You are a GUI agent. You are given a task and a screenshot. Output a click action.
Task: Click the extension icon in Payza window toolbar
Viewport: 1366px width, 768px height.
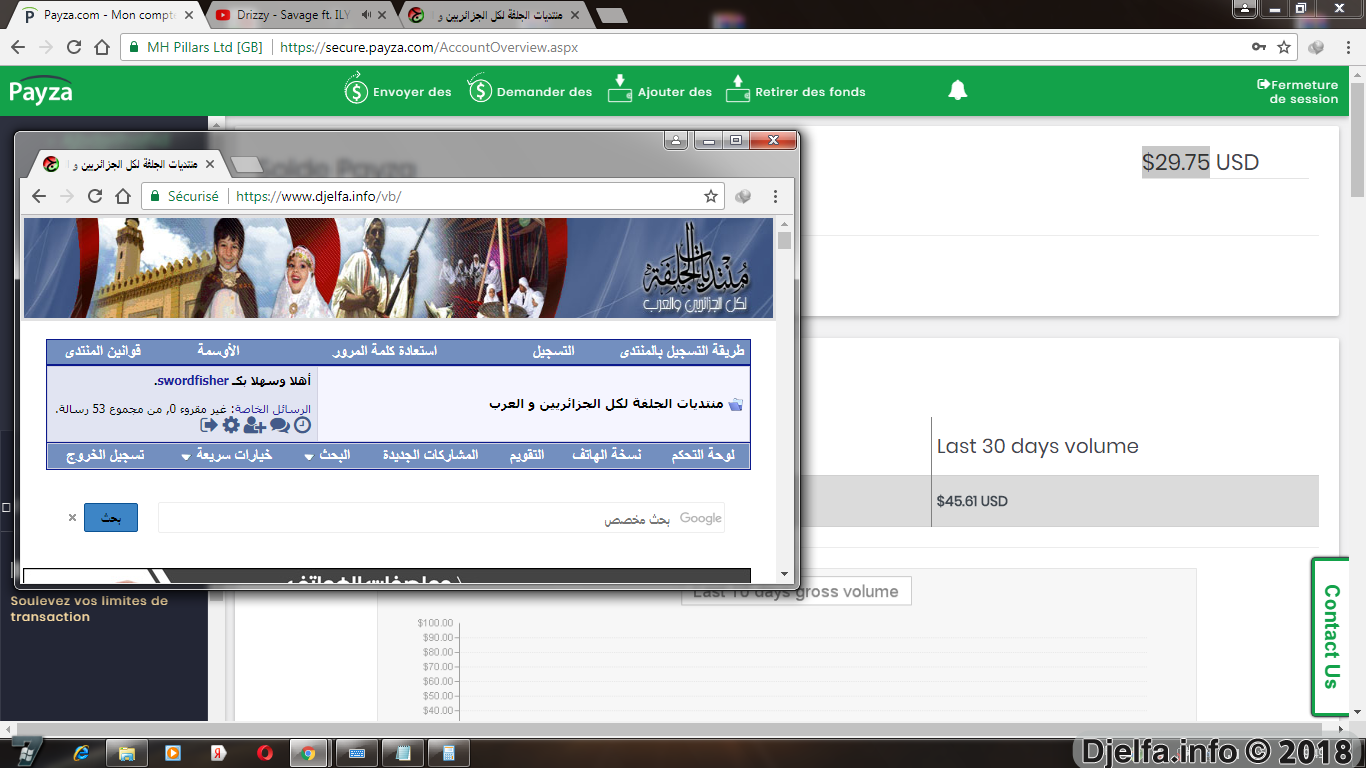1316,47
